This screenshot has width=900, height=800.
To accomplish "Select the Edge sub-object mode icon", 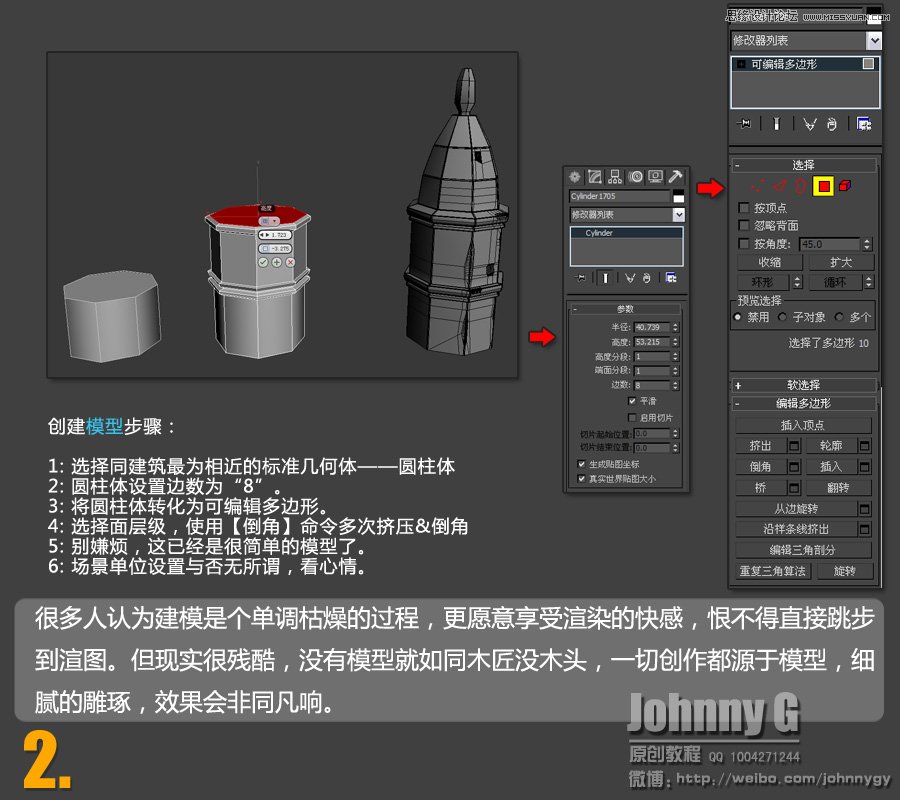I will (x=780, y=185).
